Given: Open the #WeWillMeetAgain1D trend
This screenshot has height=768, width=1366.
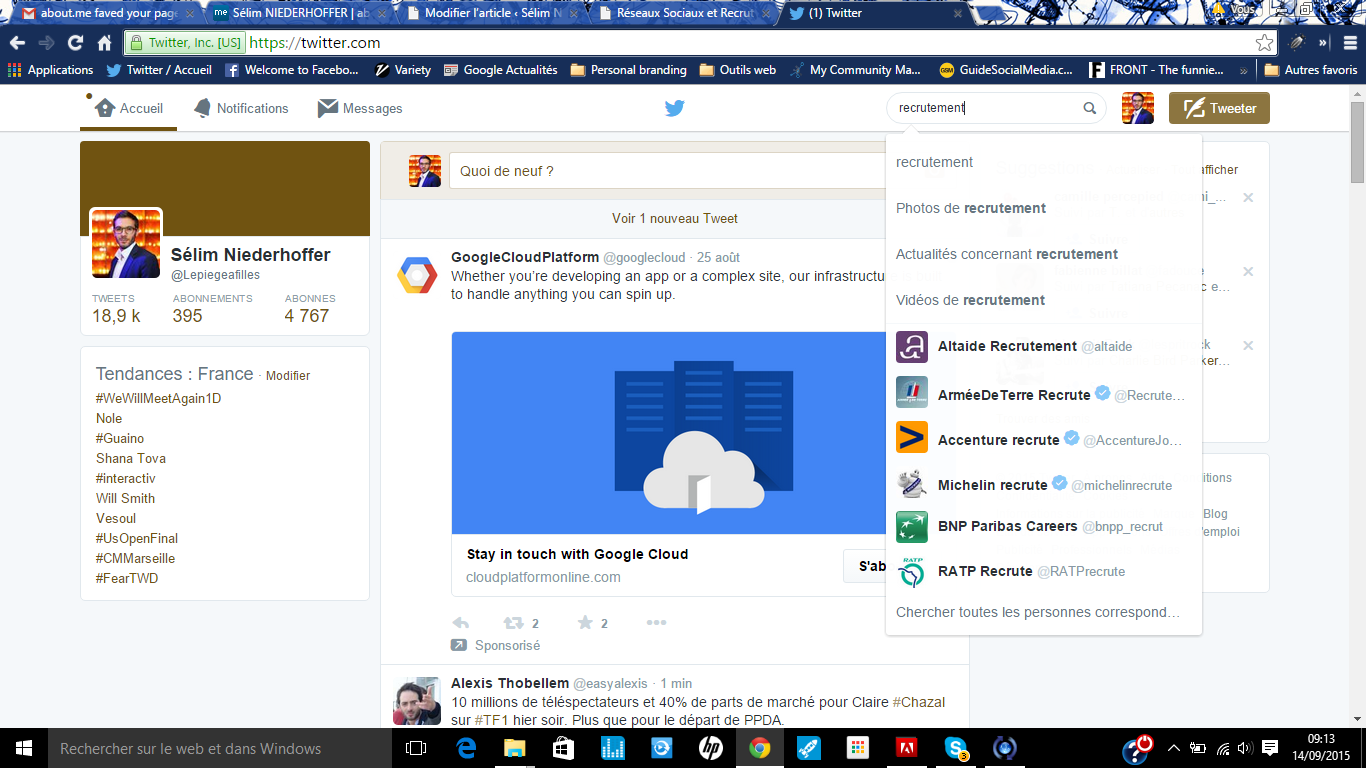Looking at the screenshot, I should pyautogui.click(x=158, y=398).
